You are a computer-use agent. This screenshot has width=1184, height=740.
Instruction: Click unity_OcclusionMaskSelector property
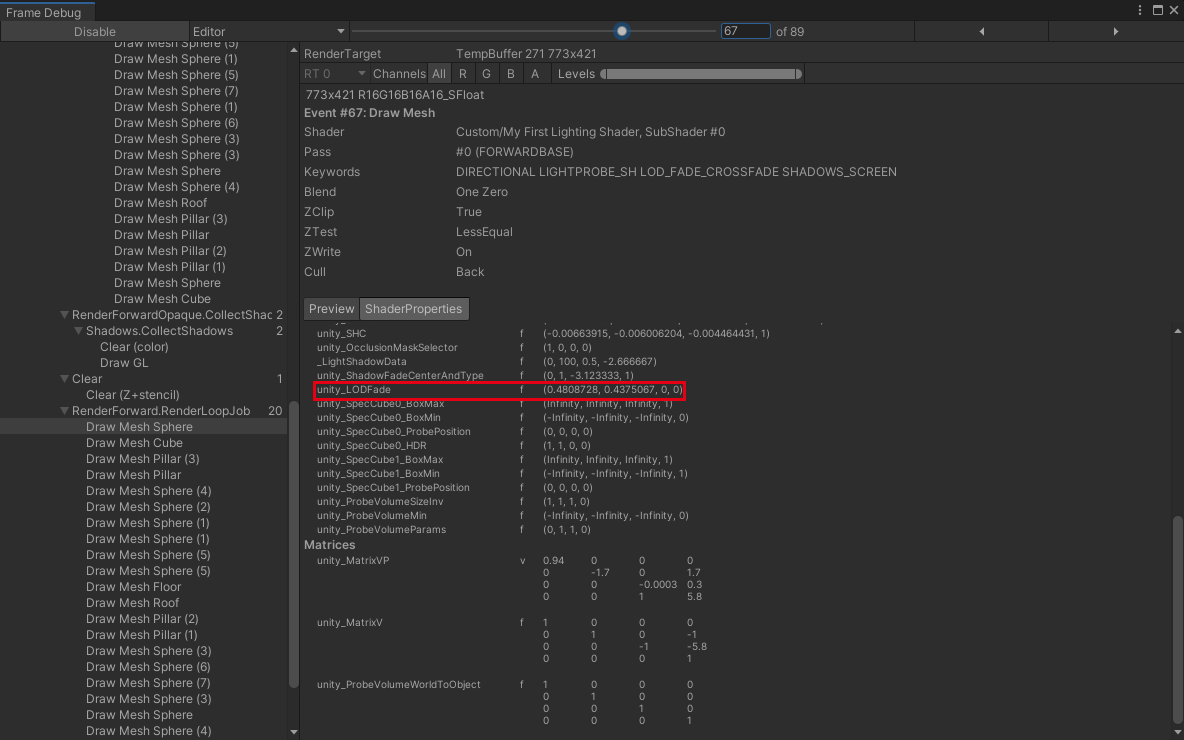tap(387, 347)
